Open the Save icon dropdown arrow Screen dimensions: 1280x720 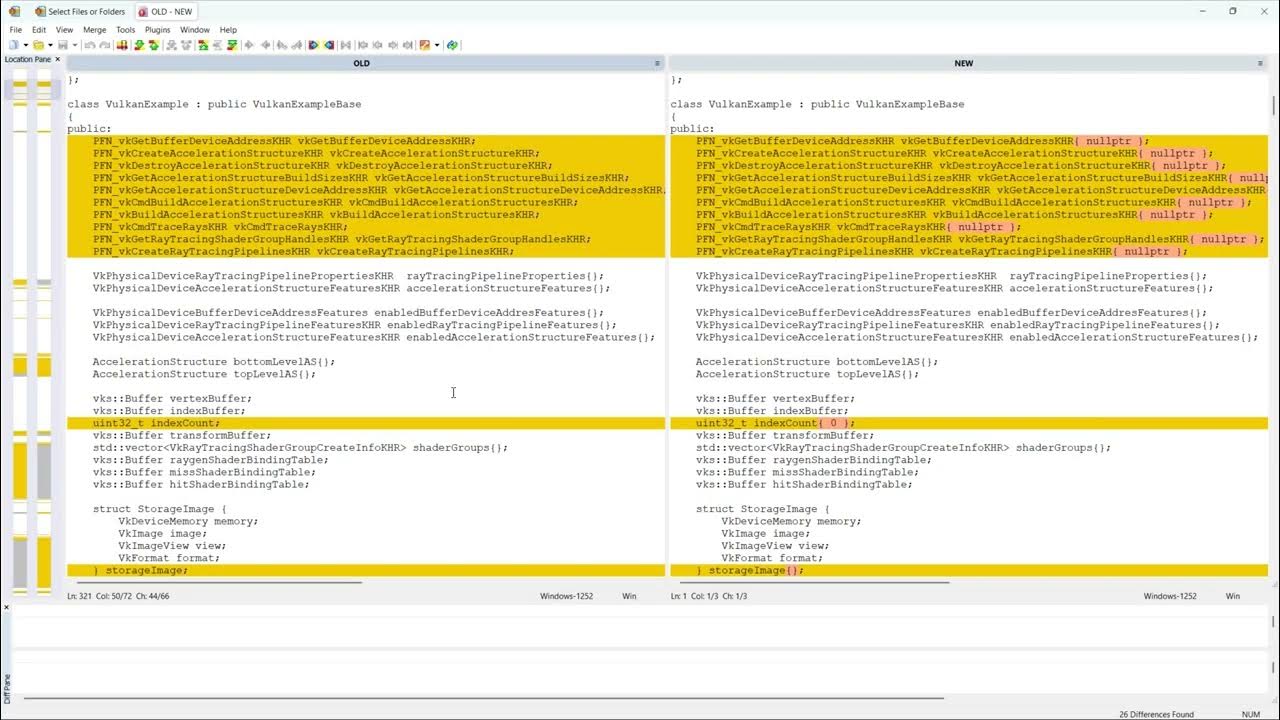75,45
